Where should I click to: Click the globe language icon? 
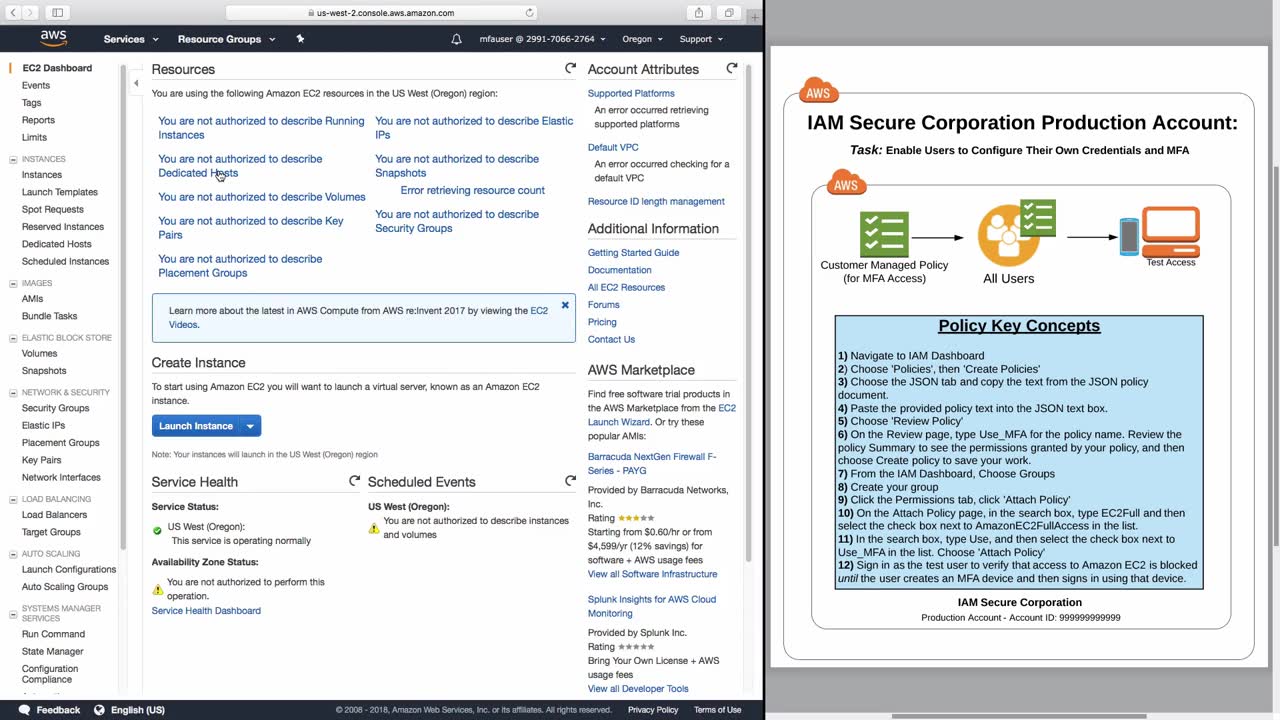click(x=99, y=710)
